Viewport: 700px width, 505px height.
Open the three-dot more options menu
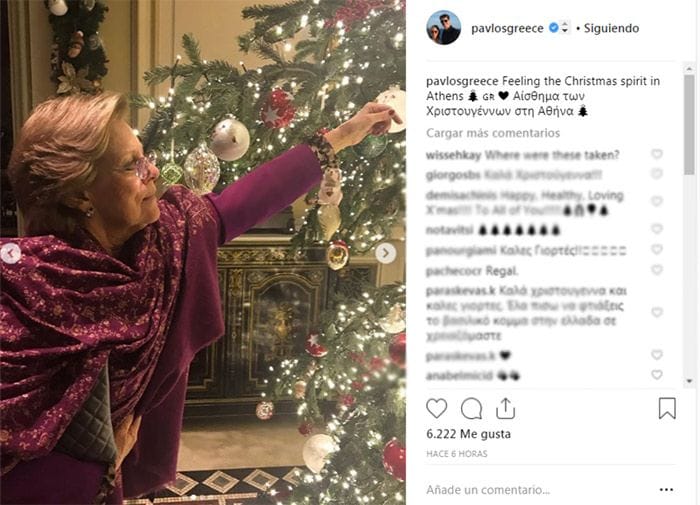(667, 489)
